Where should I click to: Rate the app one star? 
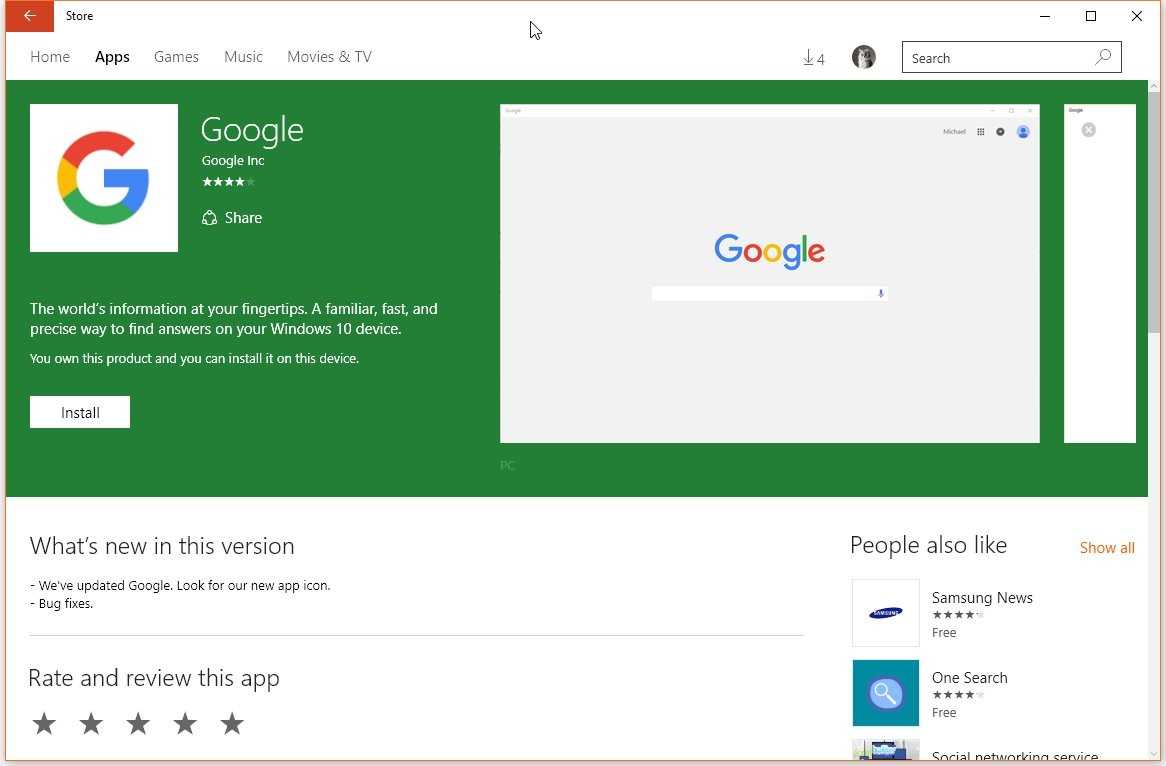(x=45, y=723)
